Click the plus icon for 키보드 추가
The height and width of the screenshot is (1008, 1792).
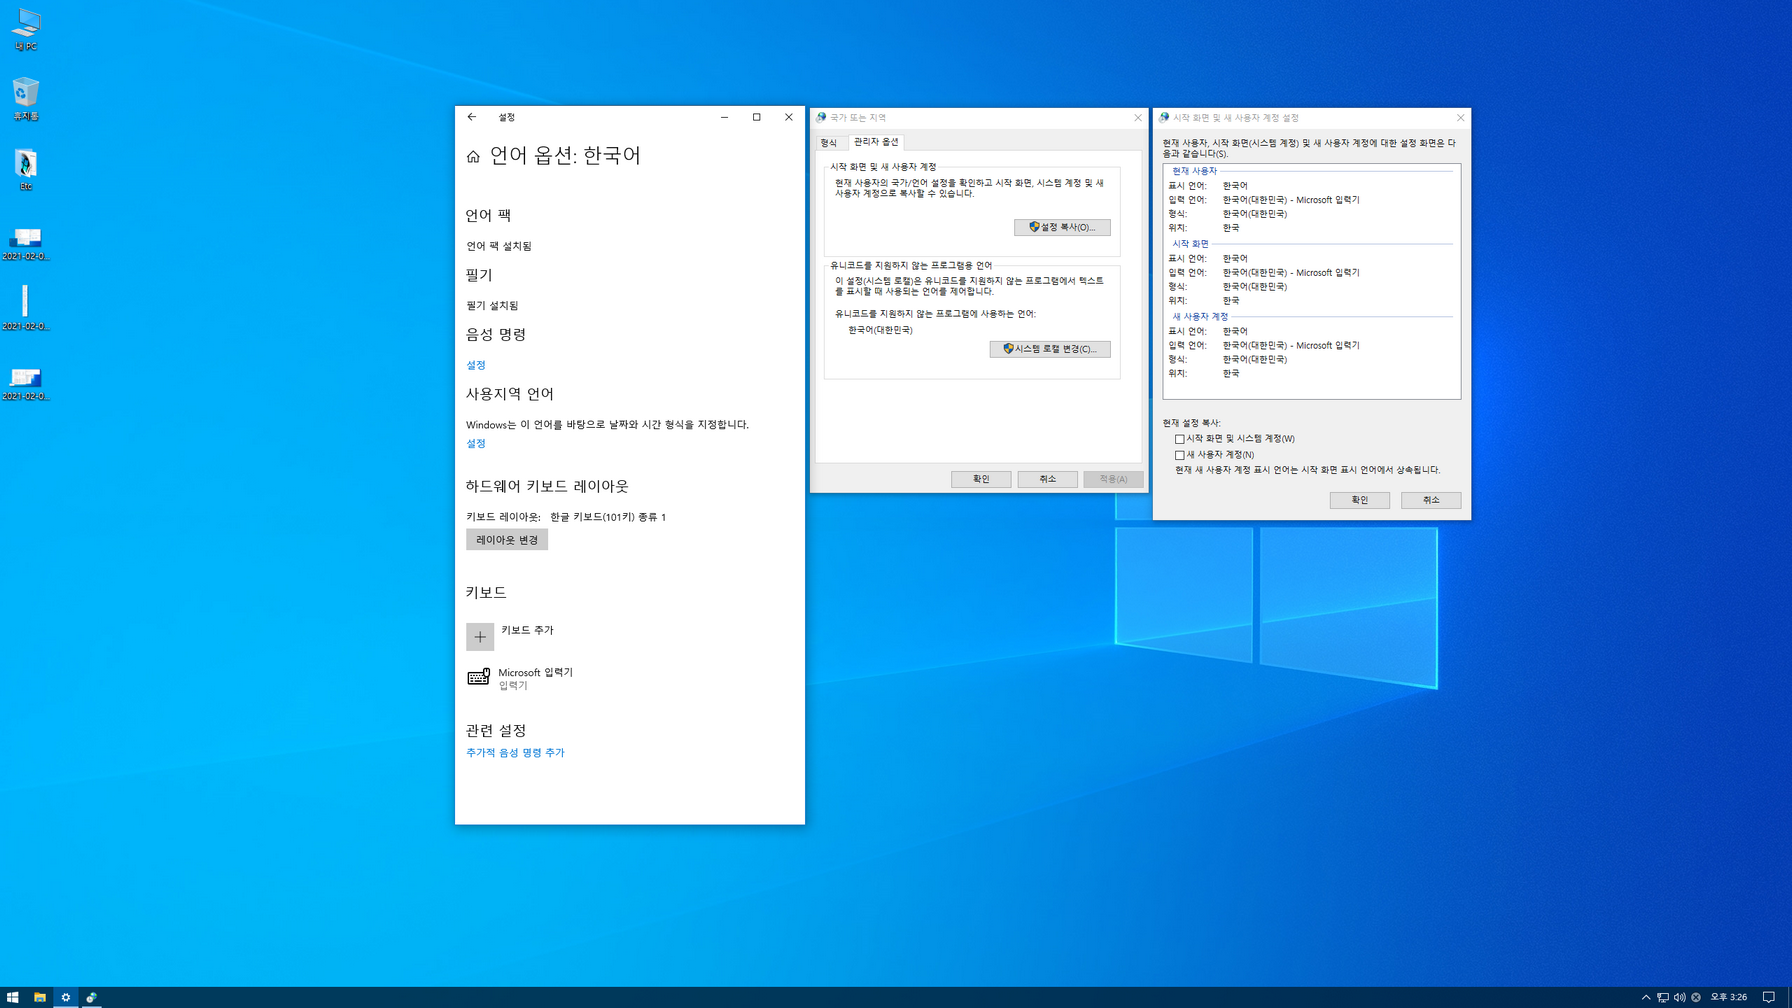[x=480, y=637]
